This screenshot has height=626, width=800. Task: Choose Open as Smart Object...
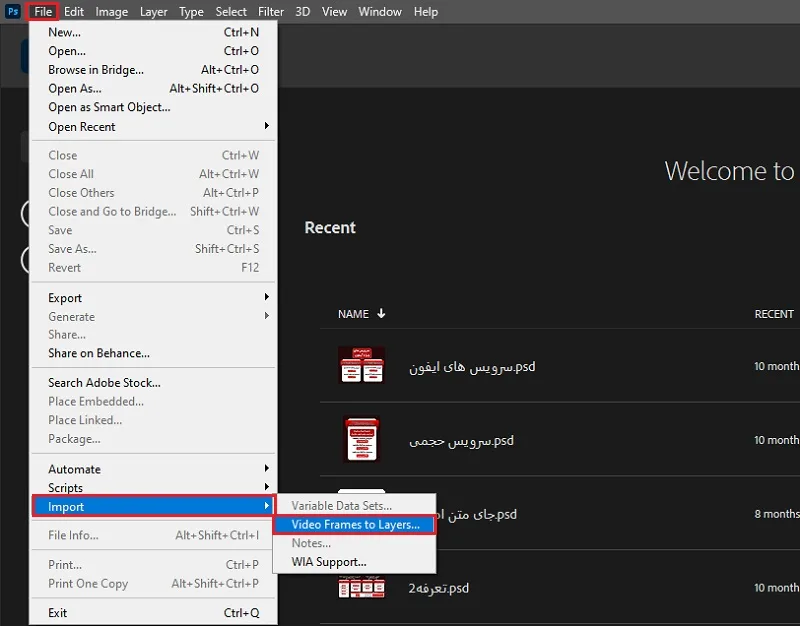point(154,107)
